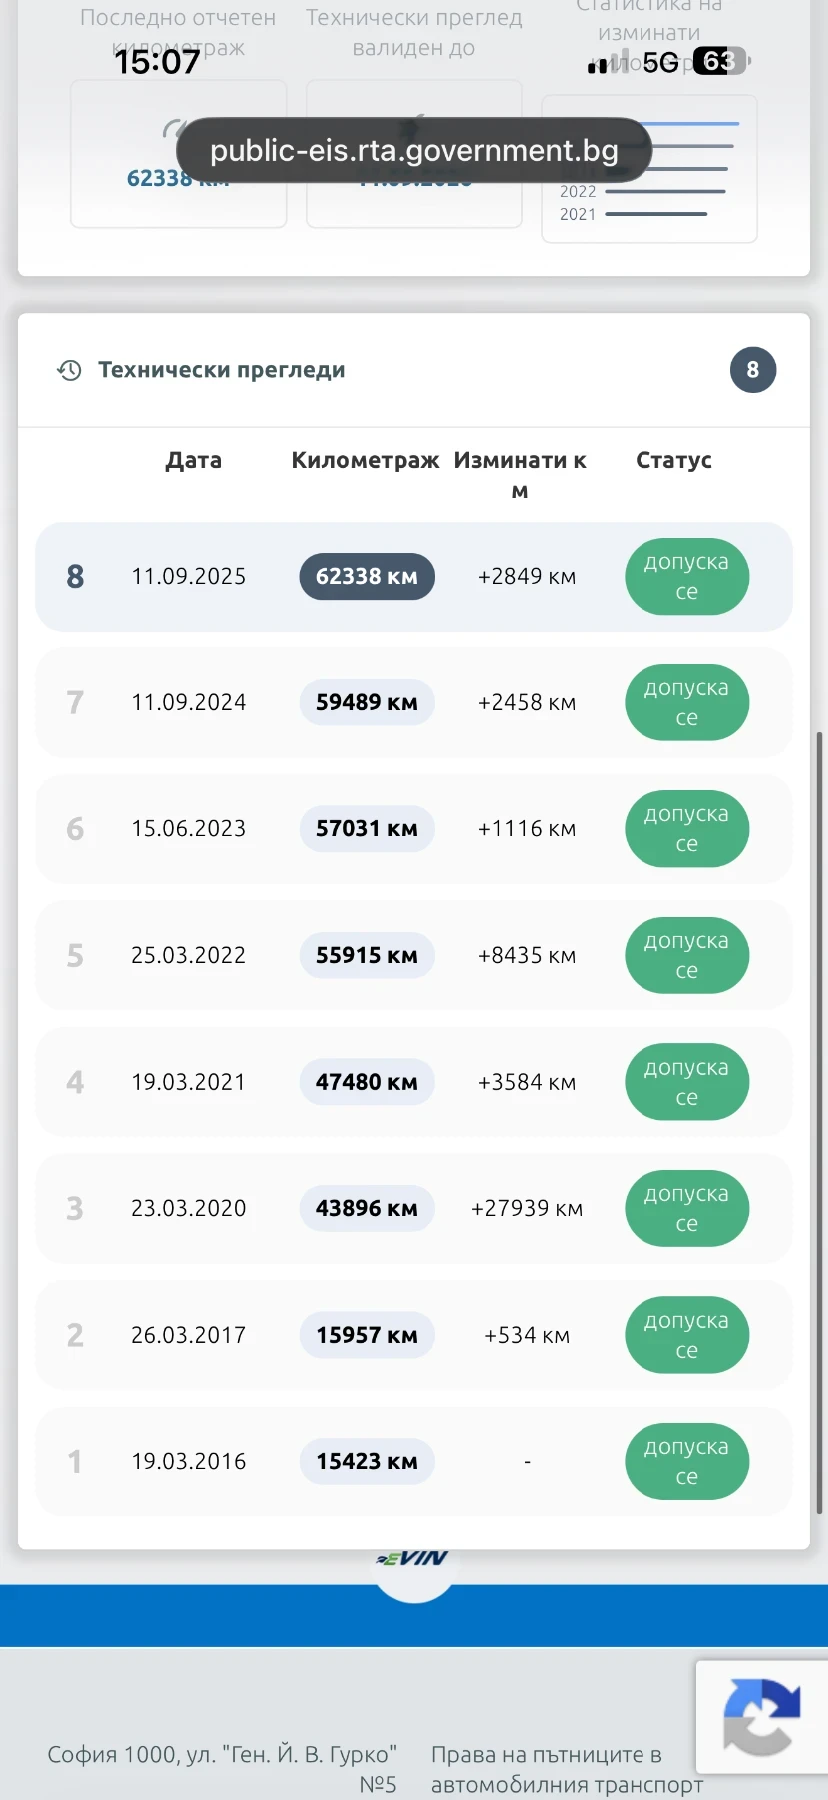Click the count badge showing 8
Screen dimensions: 828x1800
pyautogui.click(x=752, y=370)
